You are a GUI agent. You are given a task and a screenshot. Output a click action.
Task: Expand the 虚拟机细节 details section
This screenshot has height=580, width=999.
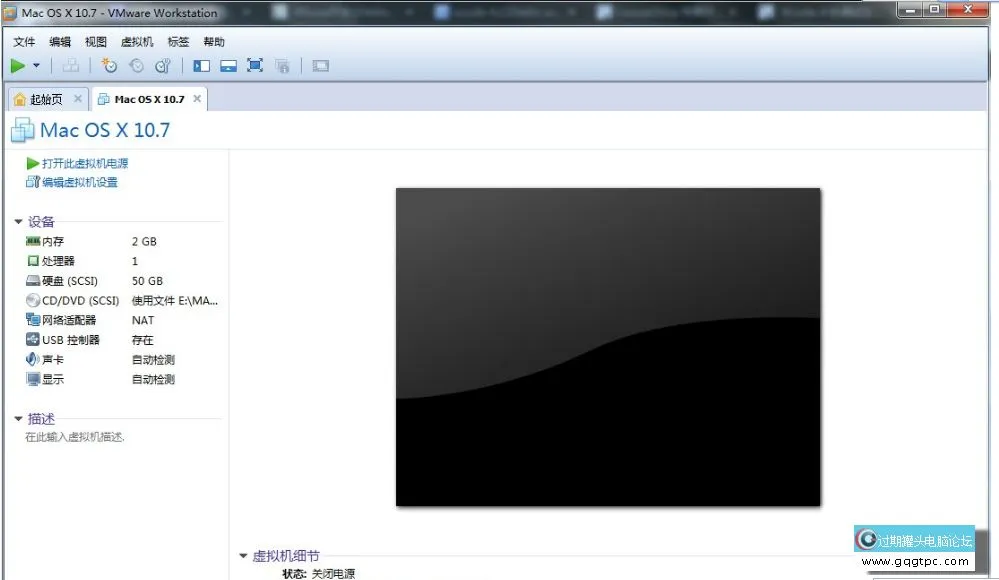[x=243, y=555]
